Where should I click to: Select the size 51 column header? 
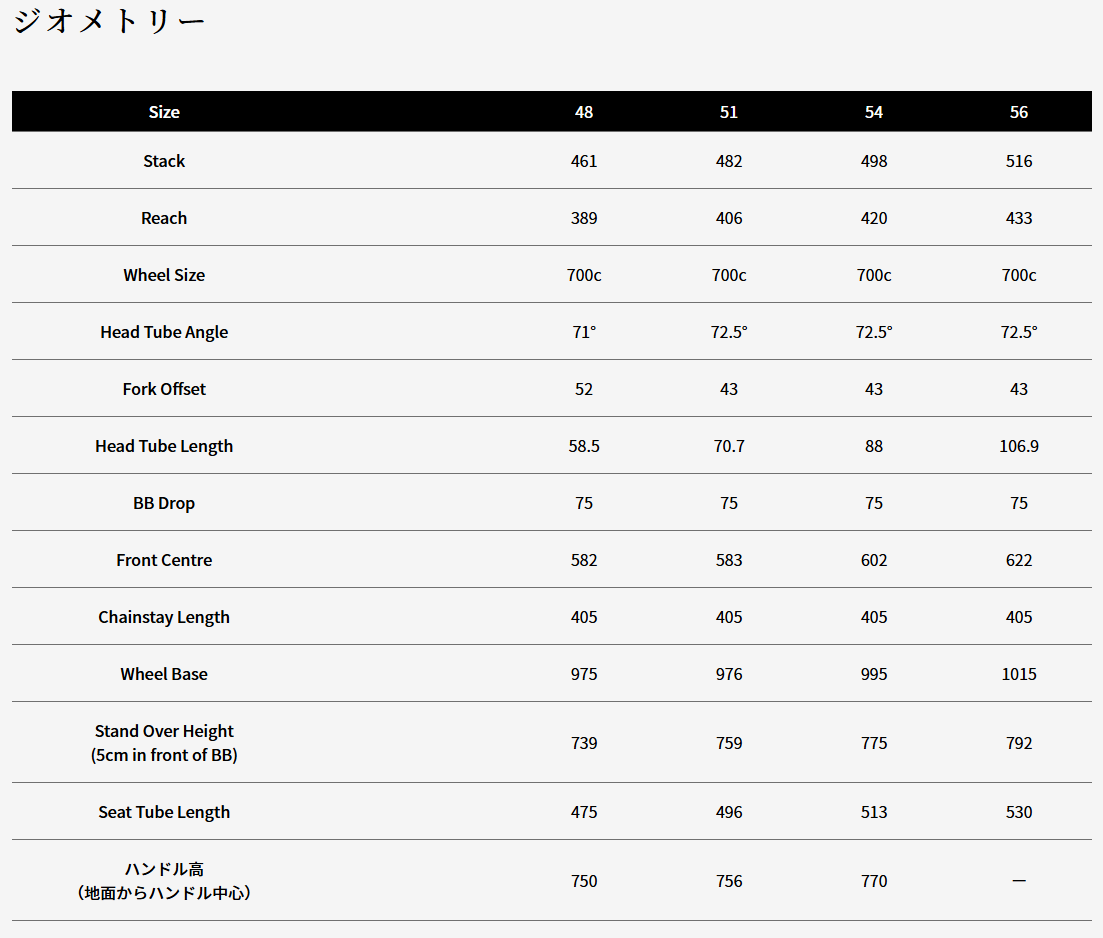pyautogui.click(x=729, y=112)
